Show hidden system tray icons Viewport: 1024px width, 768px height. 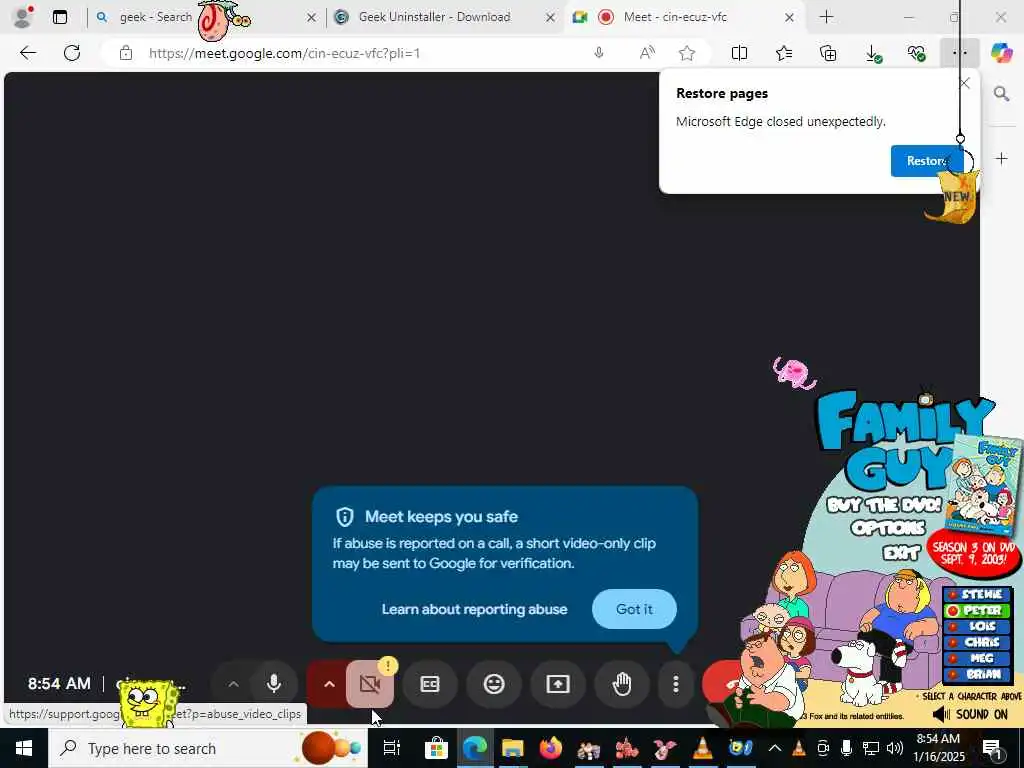[x=775, y=748]
